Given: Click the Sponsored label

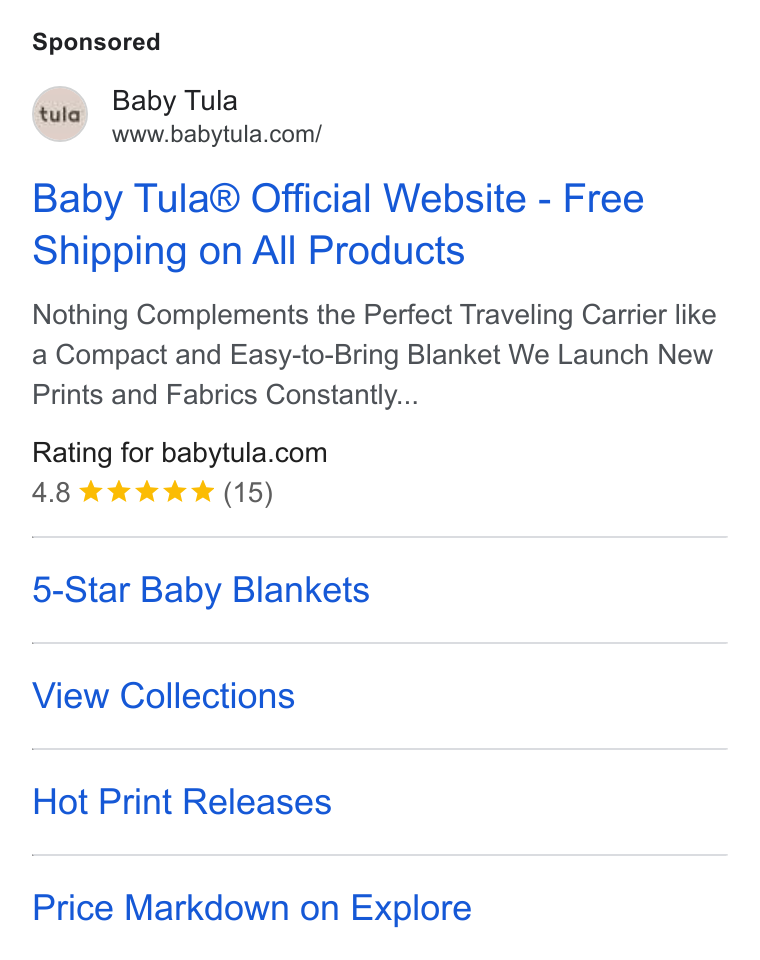Looking at the screenshot, I should (96, 42).
